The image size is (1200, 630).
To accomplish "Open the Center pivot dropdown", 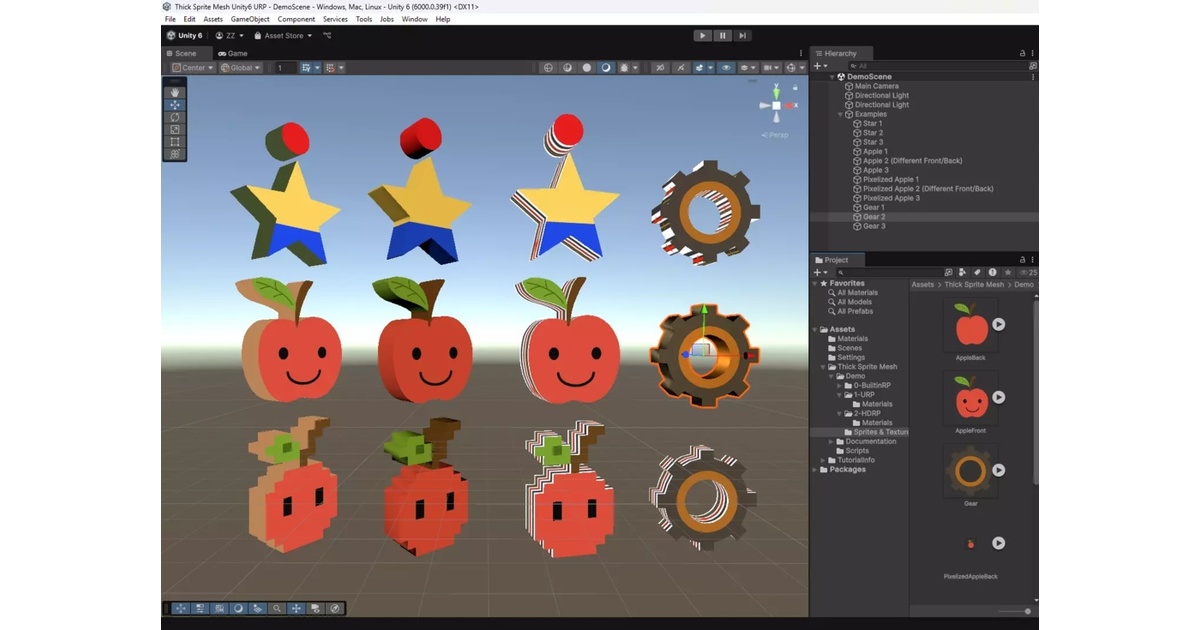I will tap(191, 68).
